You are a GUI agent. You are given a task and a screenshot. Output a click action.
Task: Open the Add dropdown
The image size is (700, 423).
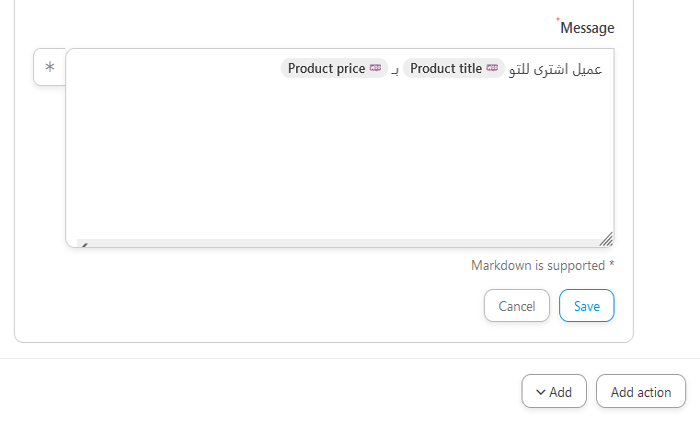click(553, 392)
